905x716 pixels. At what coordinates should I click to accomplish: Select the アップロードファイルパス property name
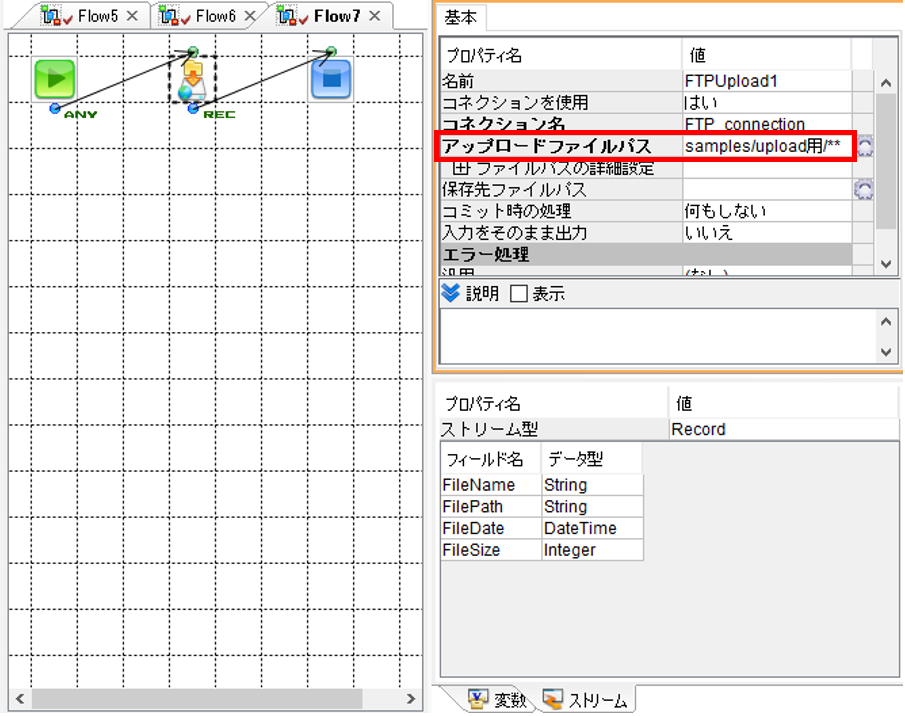tap(547, 147)
